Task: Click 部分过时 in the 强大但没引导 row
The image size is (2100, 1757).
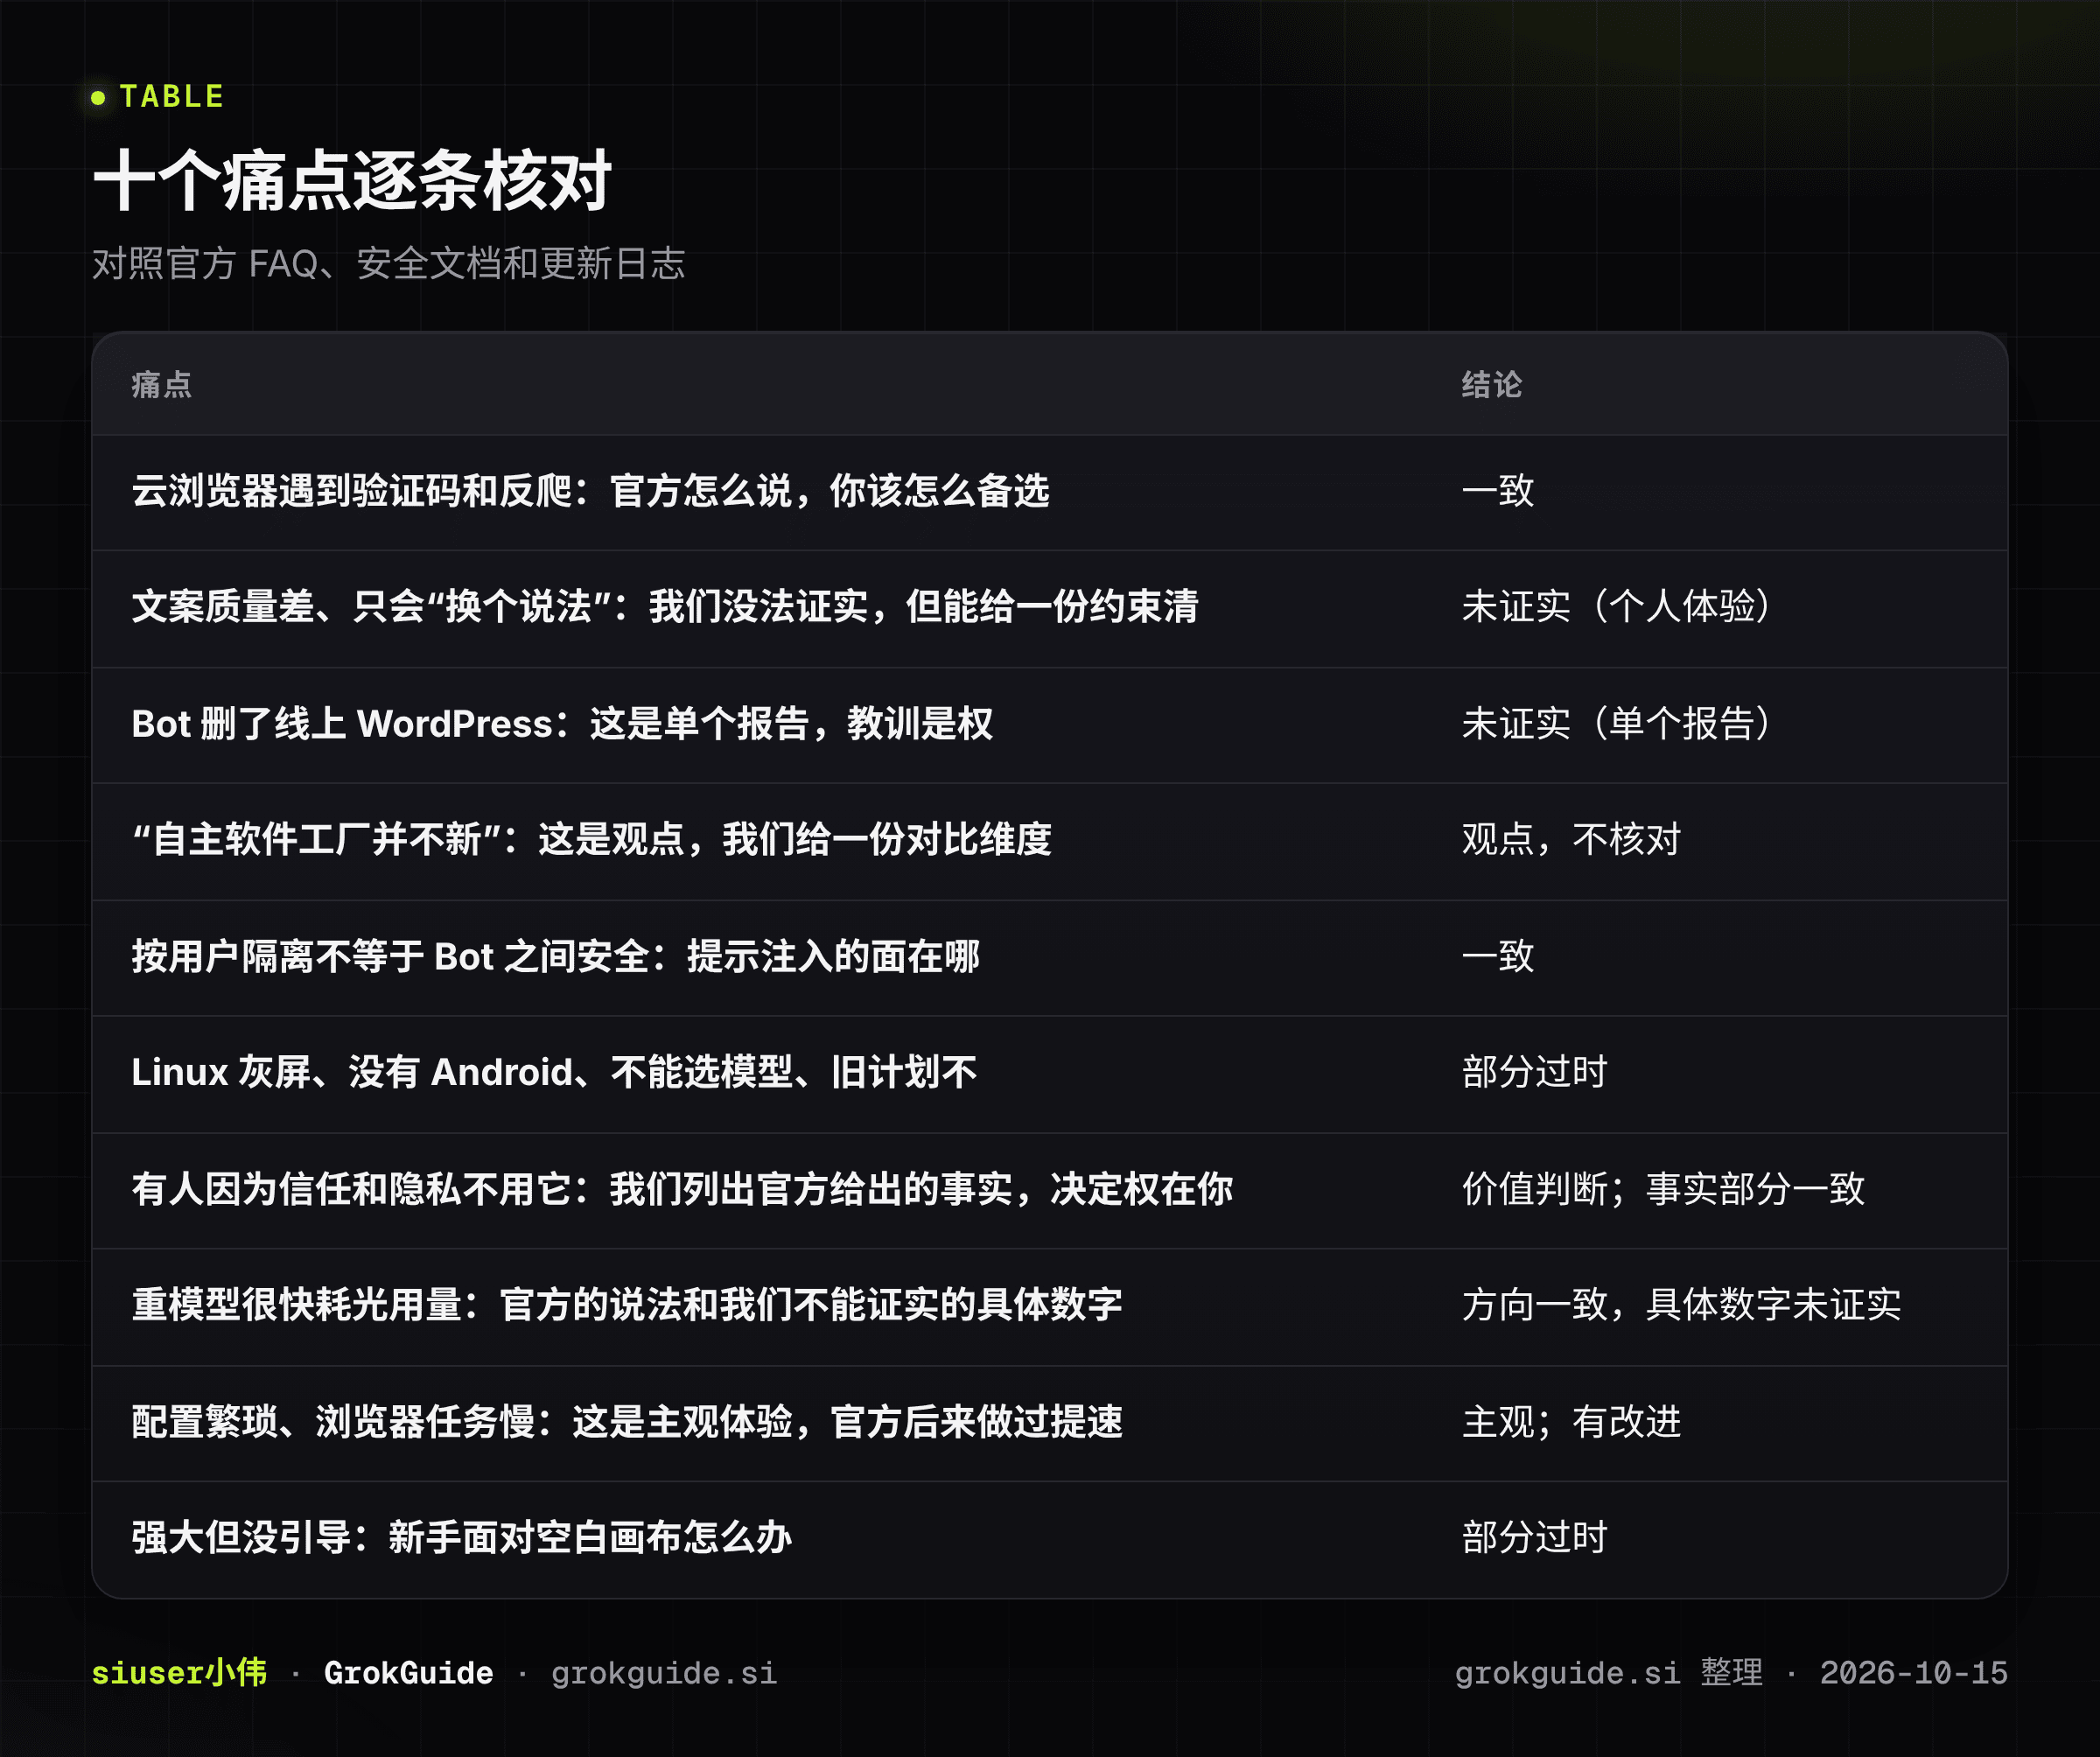Action: pyautogui.click(x=1534, y=1537)
